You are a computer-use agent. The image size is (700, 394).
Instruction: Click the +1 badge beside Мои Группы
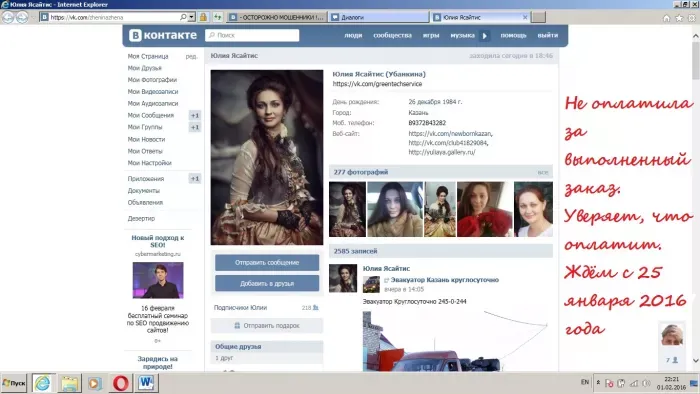tap(195, 127)
